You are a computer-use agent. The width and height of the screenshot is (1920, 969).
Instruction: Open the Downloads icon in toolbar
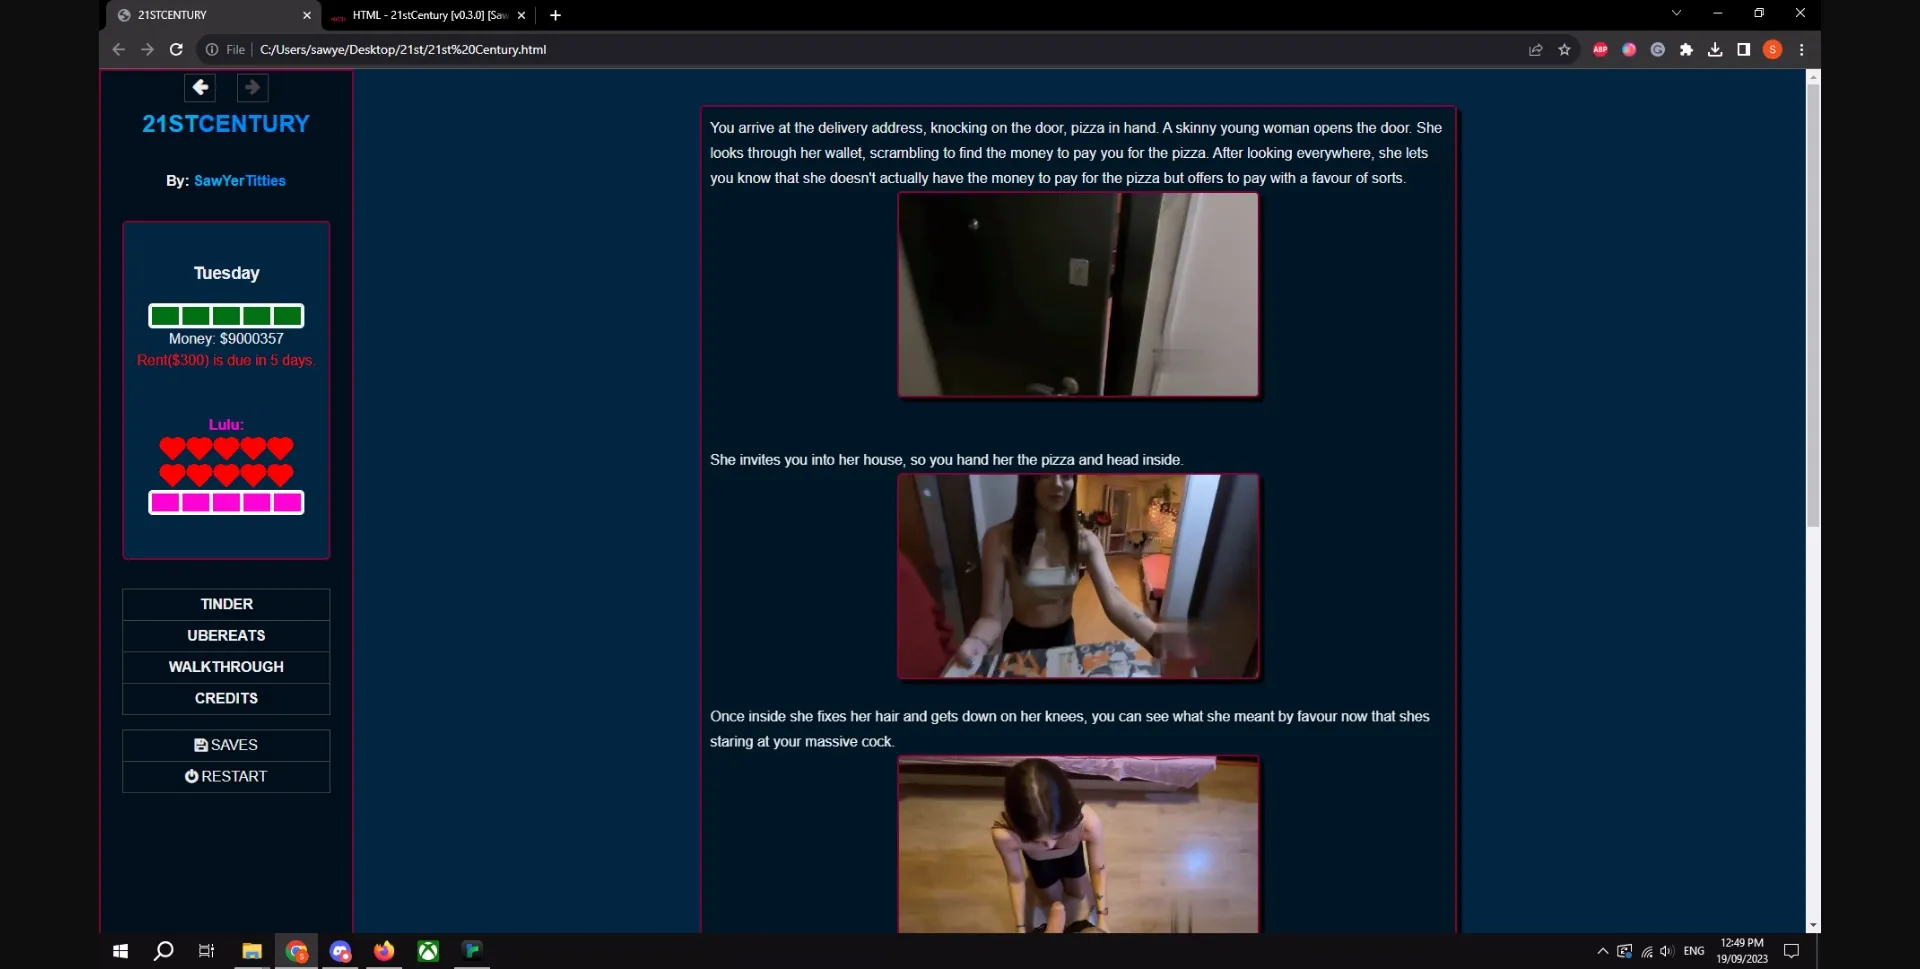click(1715, 49)
